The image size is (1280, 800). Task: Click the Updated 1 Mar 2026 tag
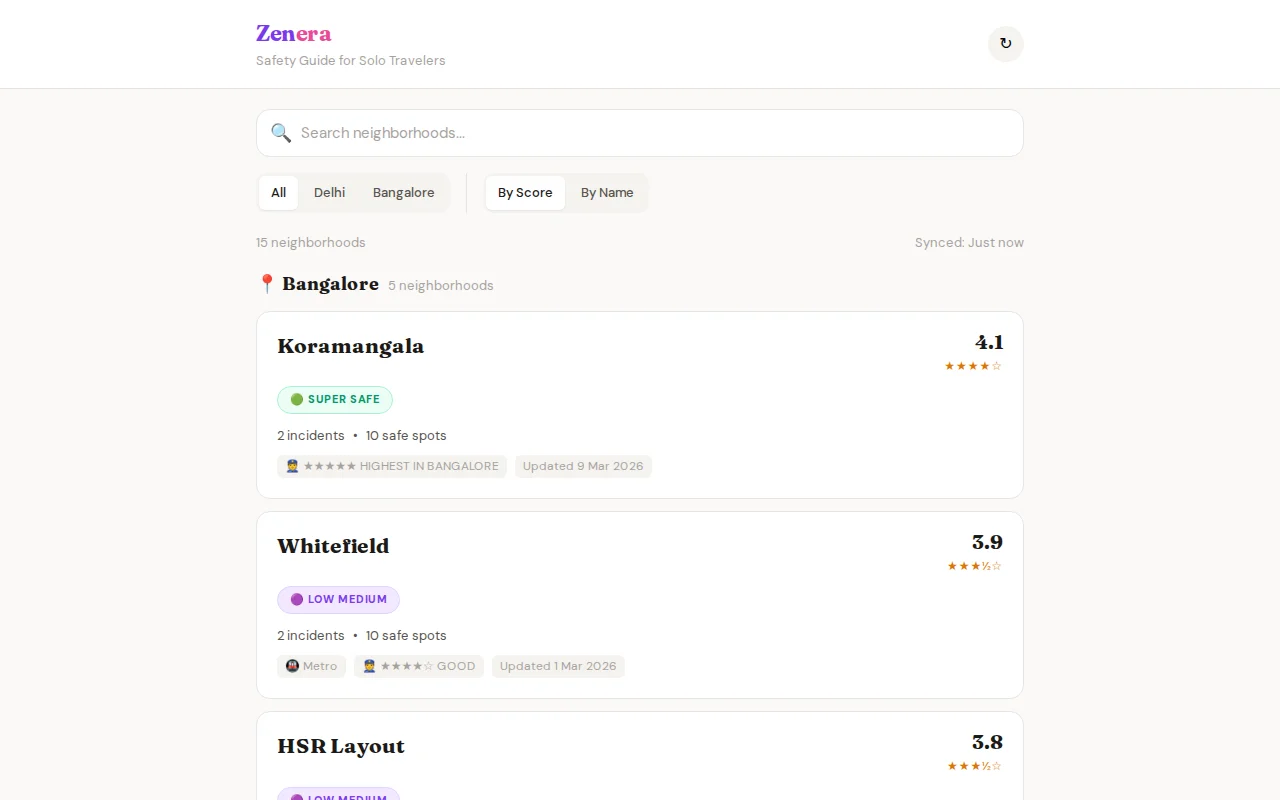tap(558, 666)
